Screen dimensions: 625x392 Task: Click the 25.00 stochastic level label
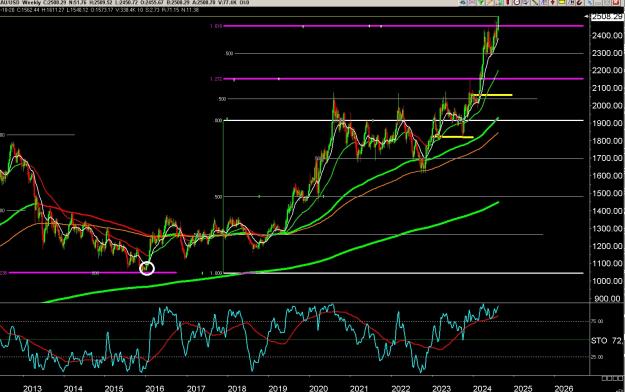pyautogui.click(x=597, y=357)
